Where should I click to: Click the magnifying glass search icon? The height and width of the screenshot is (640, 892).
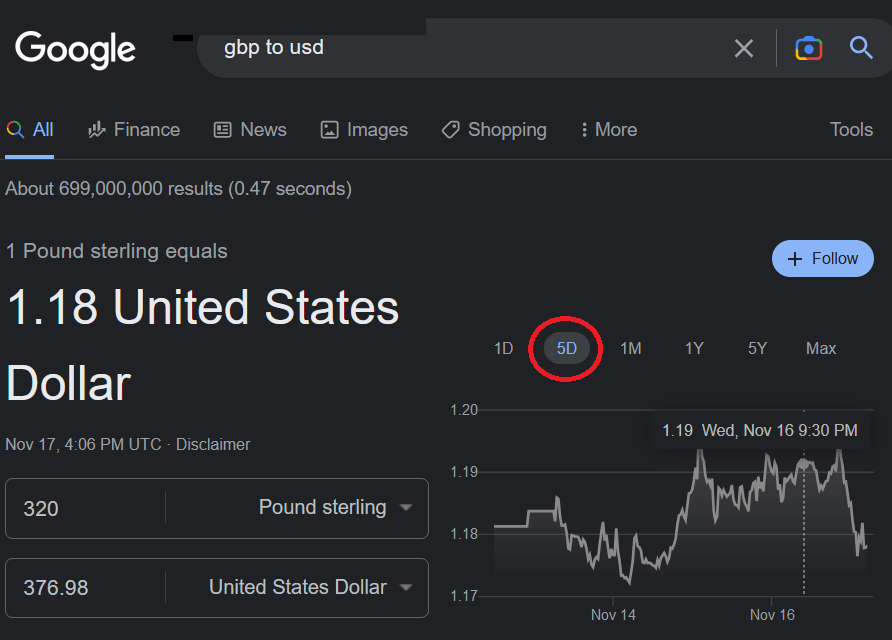click(x=861, y=48)
